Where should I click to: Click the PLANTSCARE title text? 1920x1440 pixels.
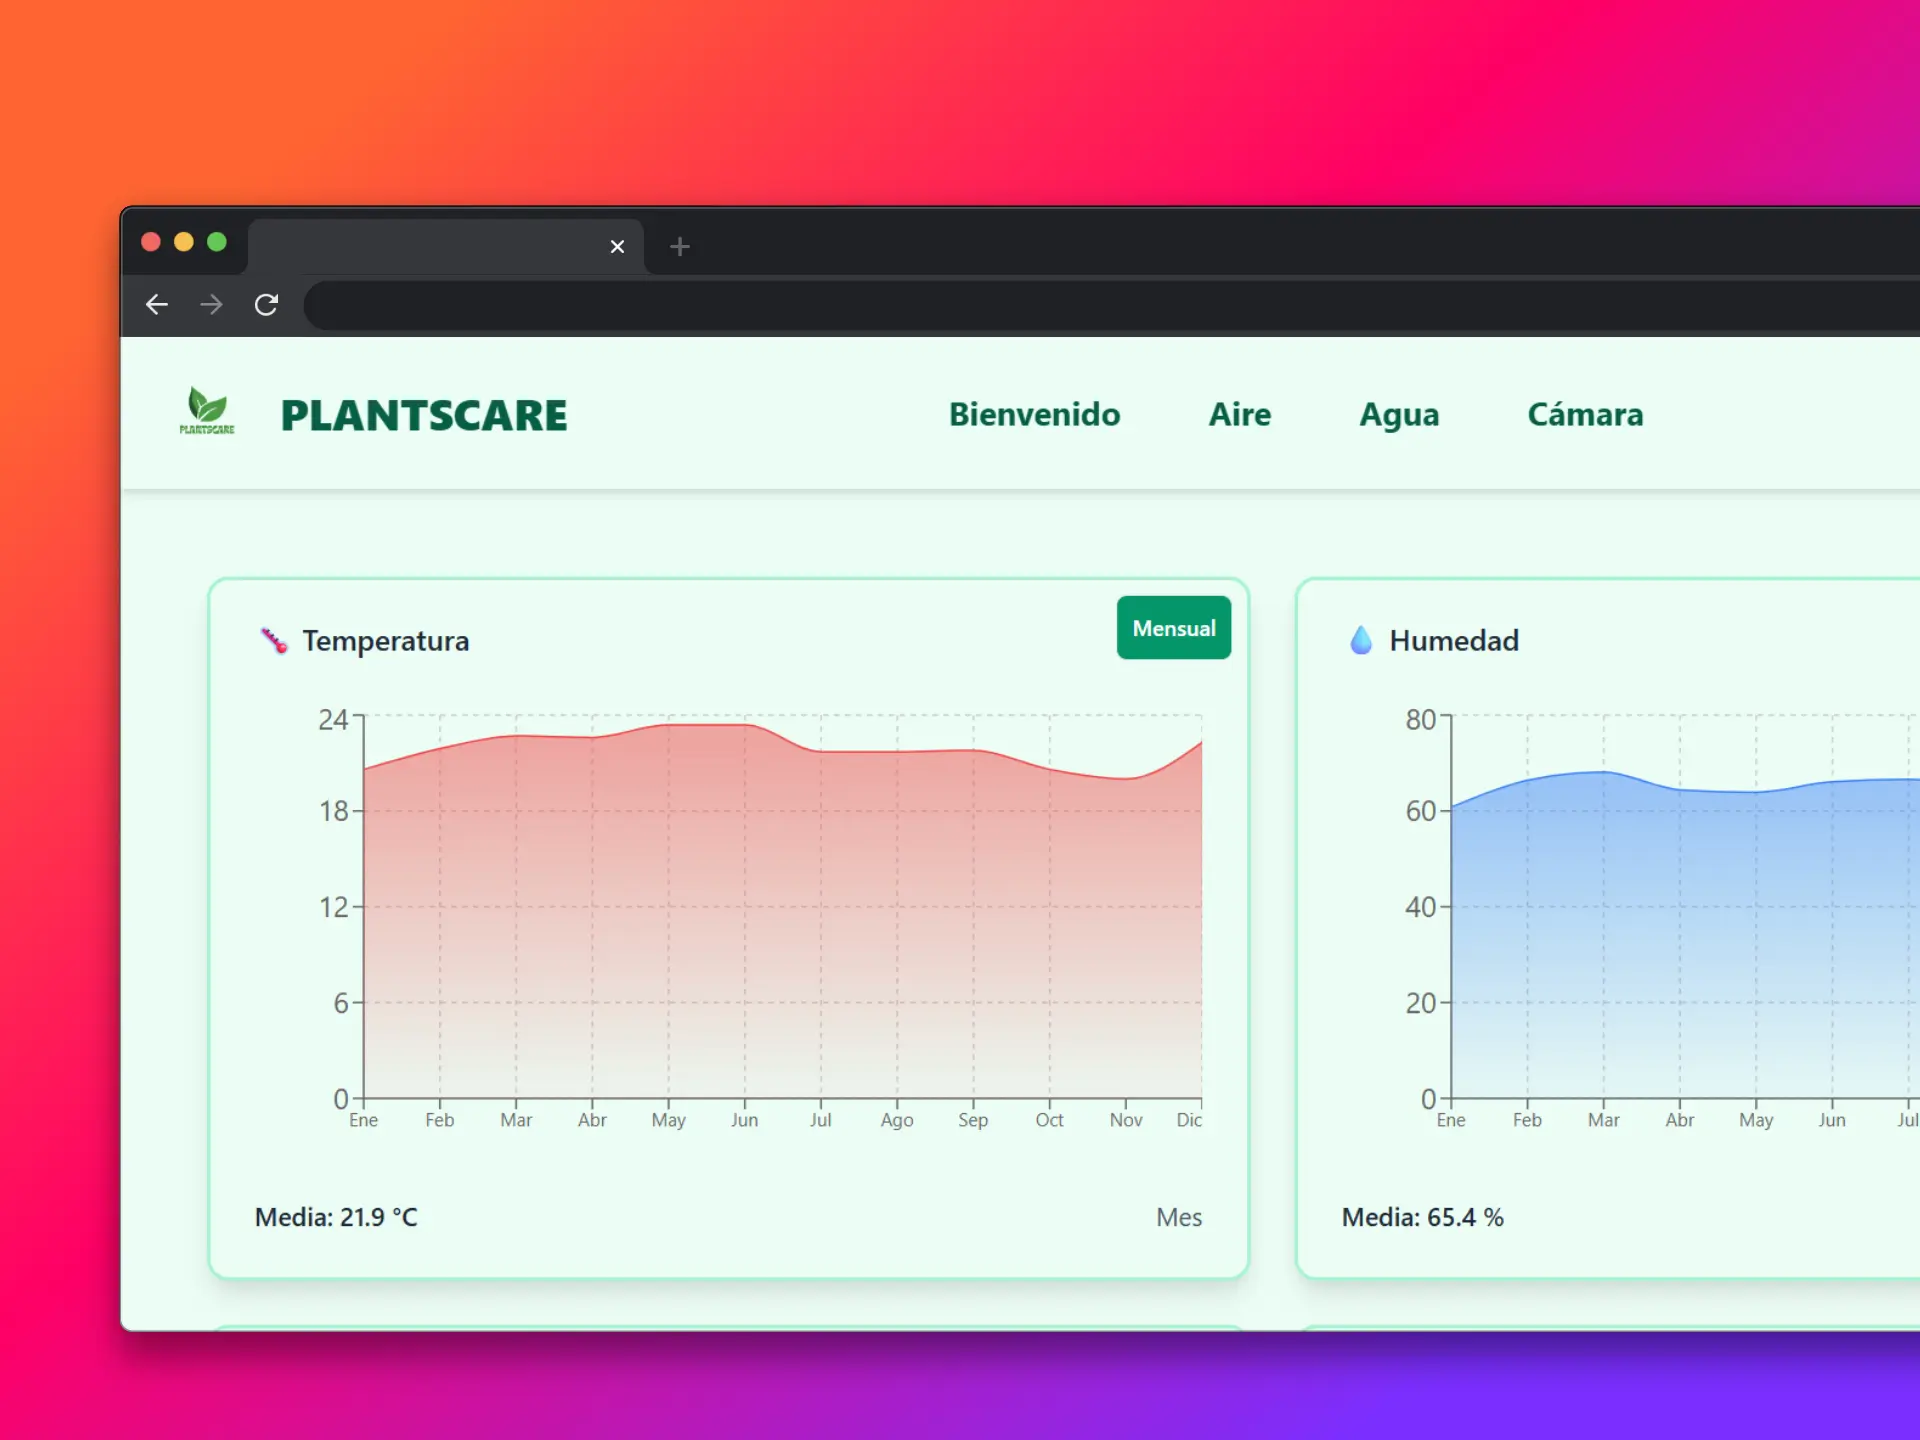(x=424, y=415)
